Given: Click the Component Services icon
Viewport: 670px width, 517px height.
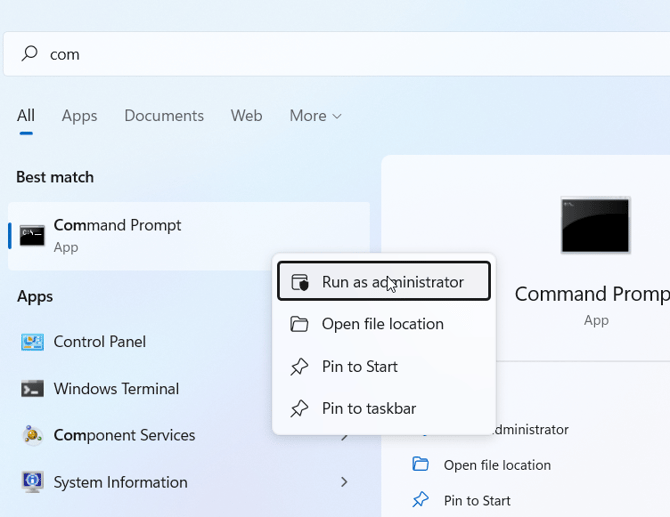Looking at the screenshot, I should 32,435.
